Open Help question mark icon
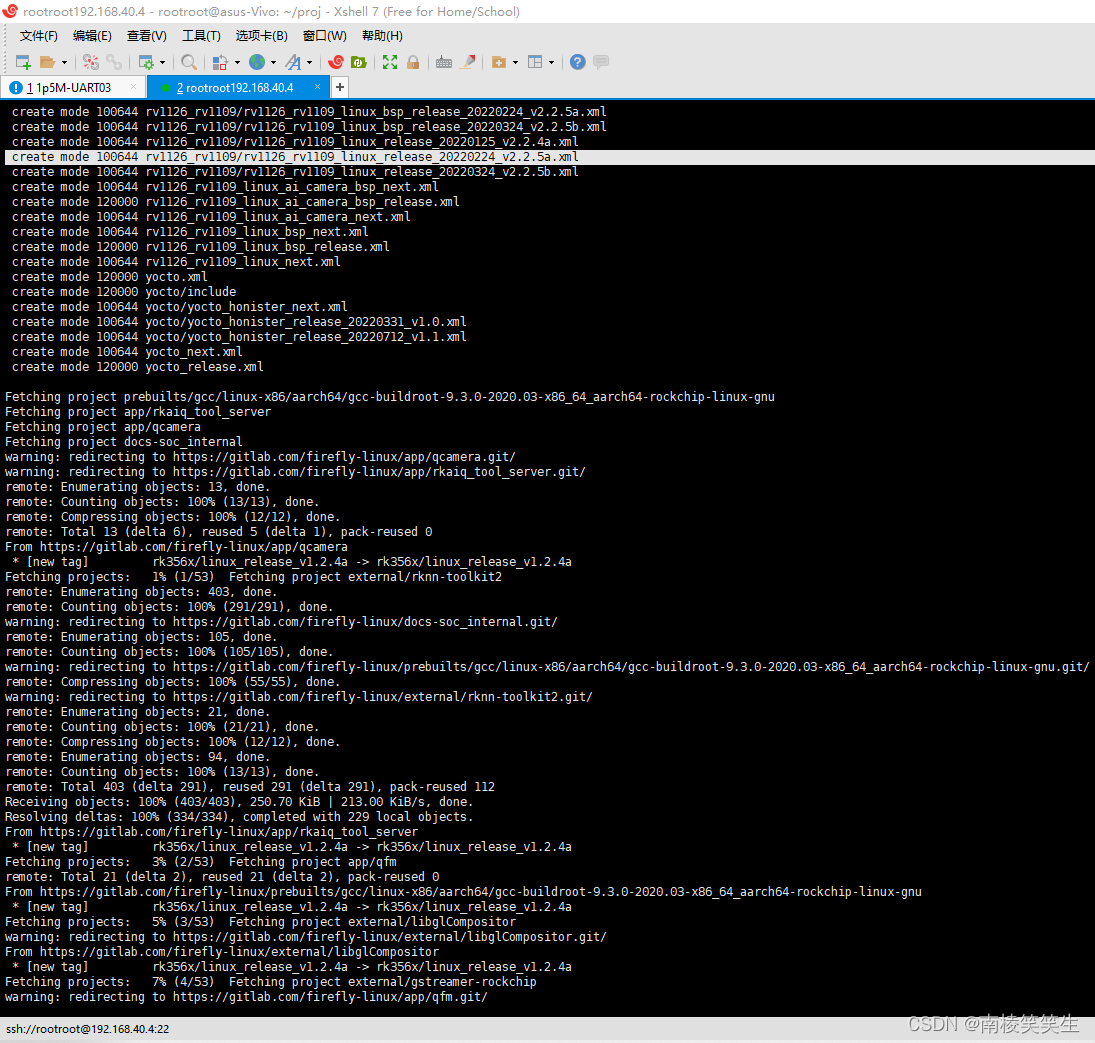Viewport: 1095px width, 1043px height. [578, 62]
